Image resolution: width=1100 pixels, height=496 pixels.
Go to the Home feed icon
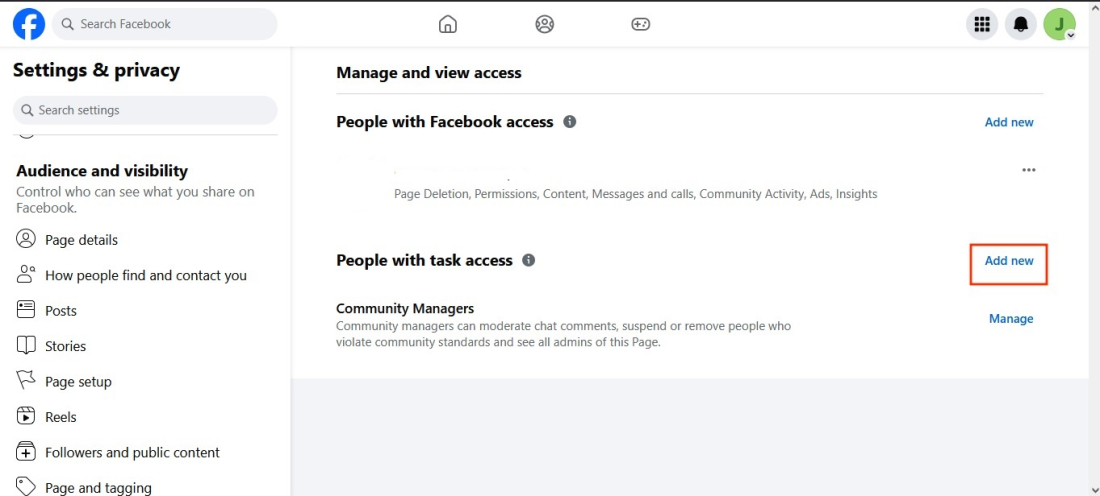tap(448, 24)
